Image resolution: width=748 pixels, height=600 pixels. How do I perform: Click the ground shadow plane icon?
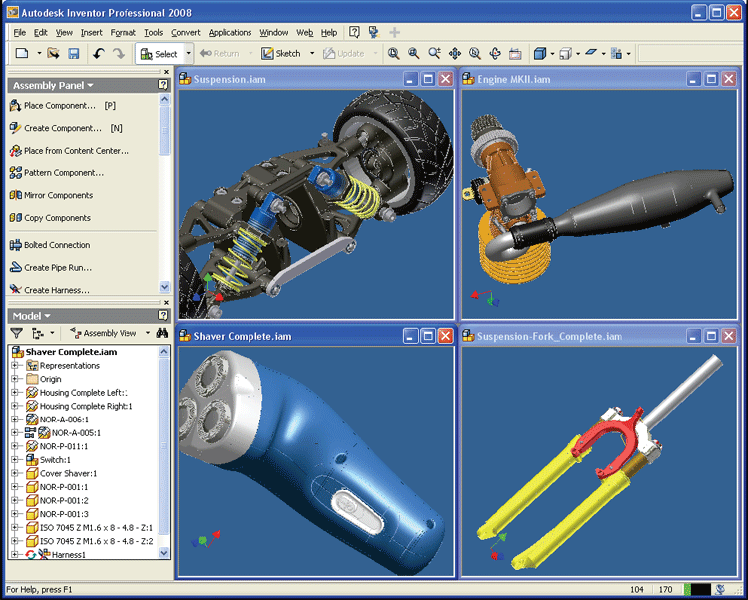[591, 52]
